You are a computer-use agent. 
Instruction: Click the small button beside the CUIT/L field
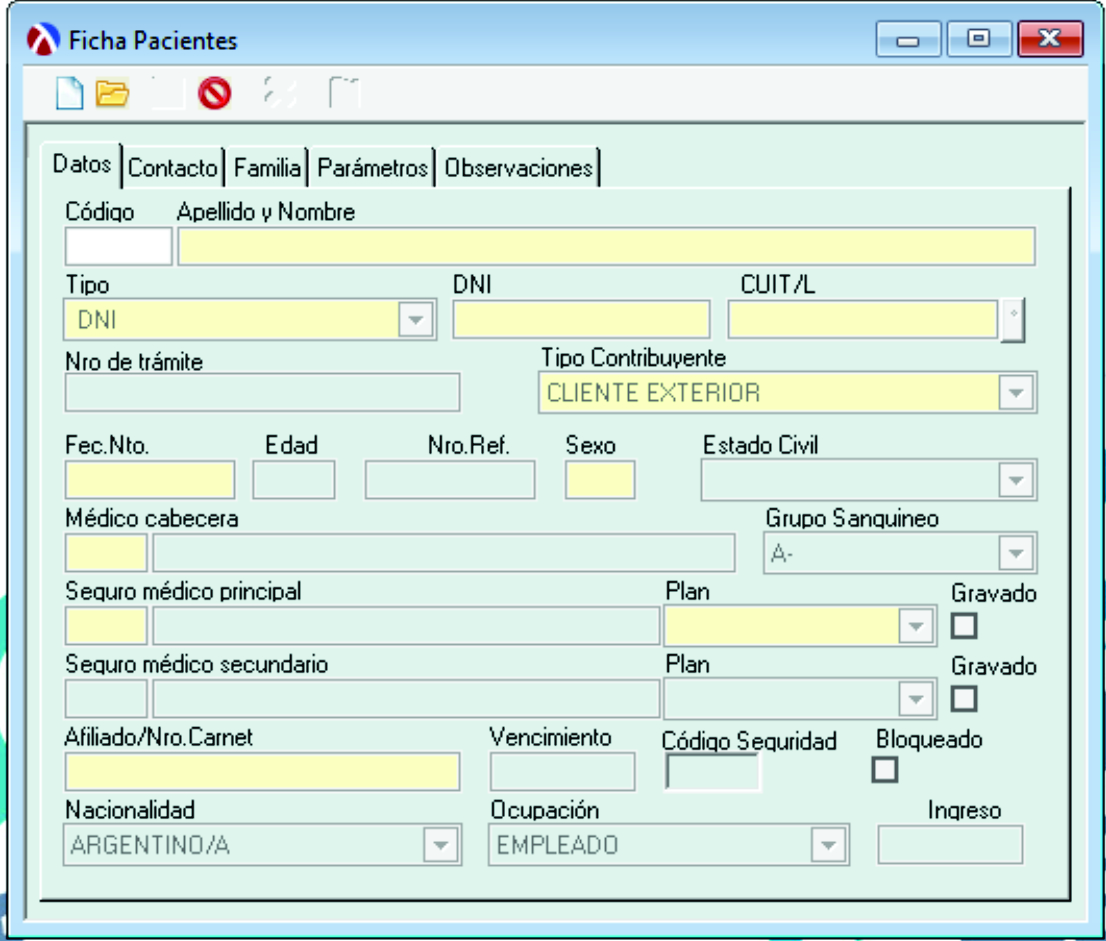point(1013,320)
